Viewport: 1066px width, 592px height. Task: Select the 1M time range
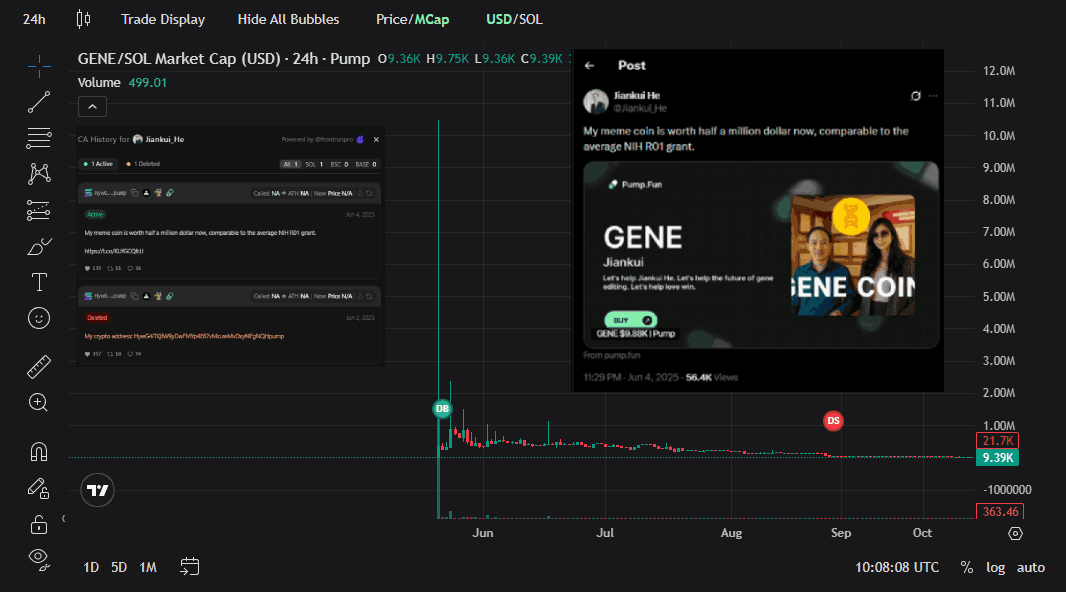[148, 567]
